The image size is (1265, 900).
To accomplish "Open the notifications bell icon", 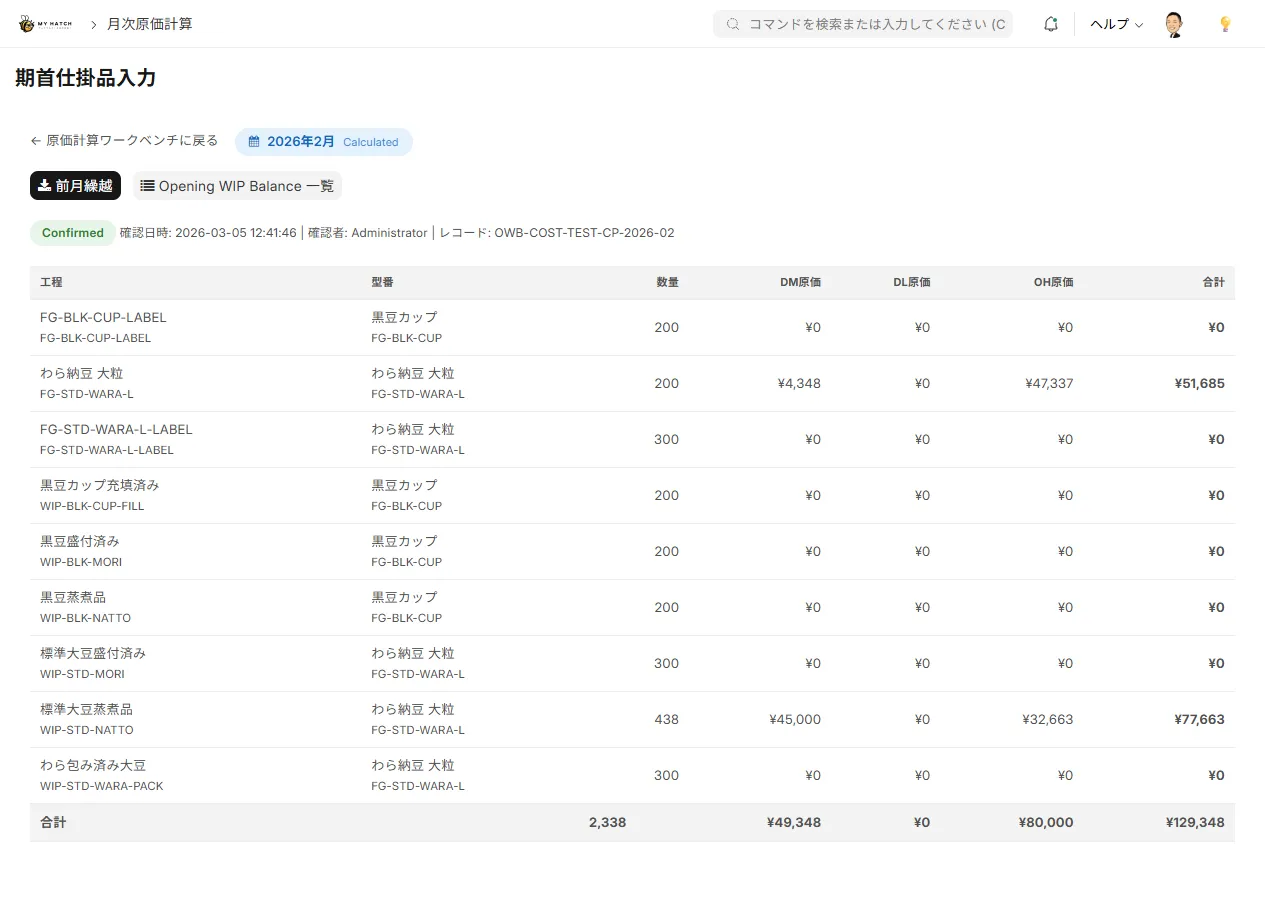I will tap(1050, 24).
